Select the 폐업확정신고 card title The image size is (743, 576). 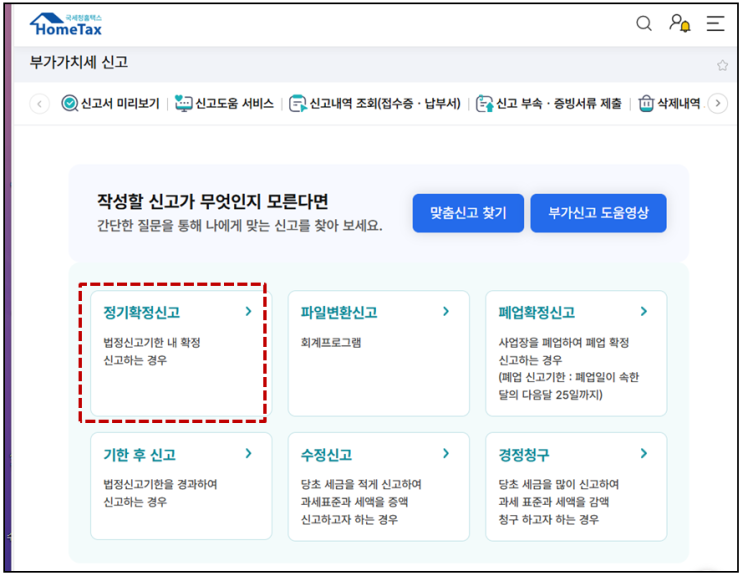tap(536, 313)
